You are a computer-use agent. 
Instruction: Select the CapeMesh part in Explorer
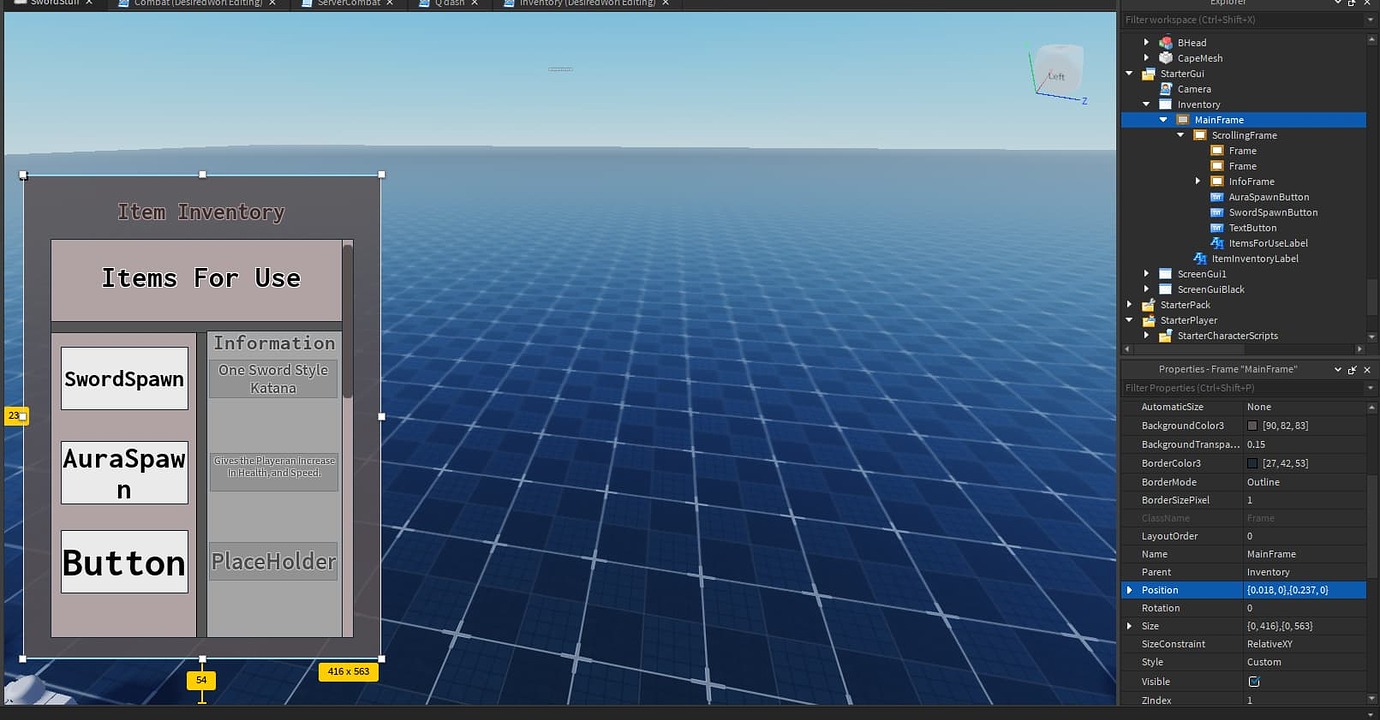point(1200,58)
